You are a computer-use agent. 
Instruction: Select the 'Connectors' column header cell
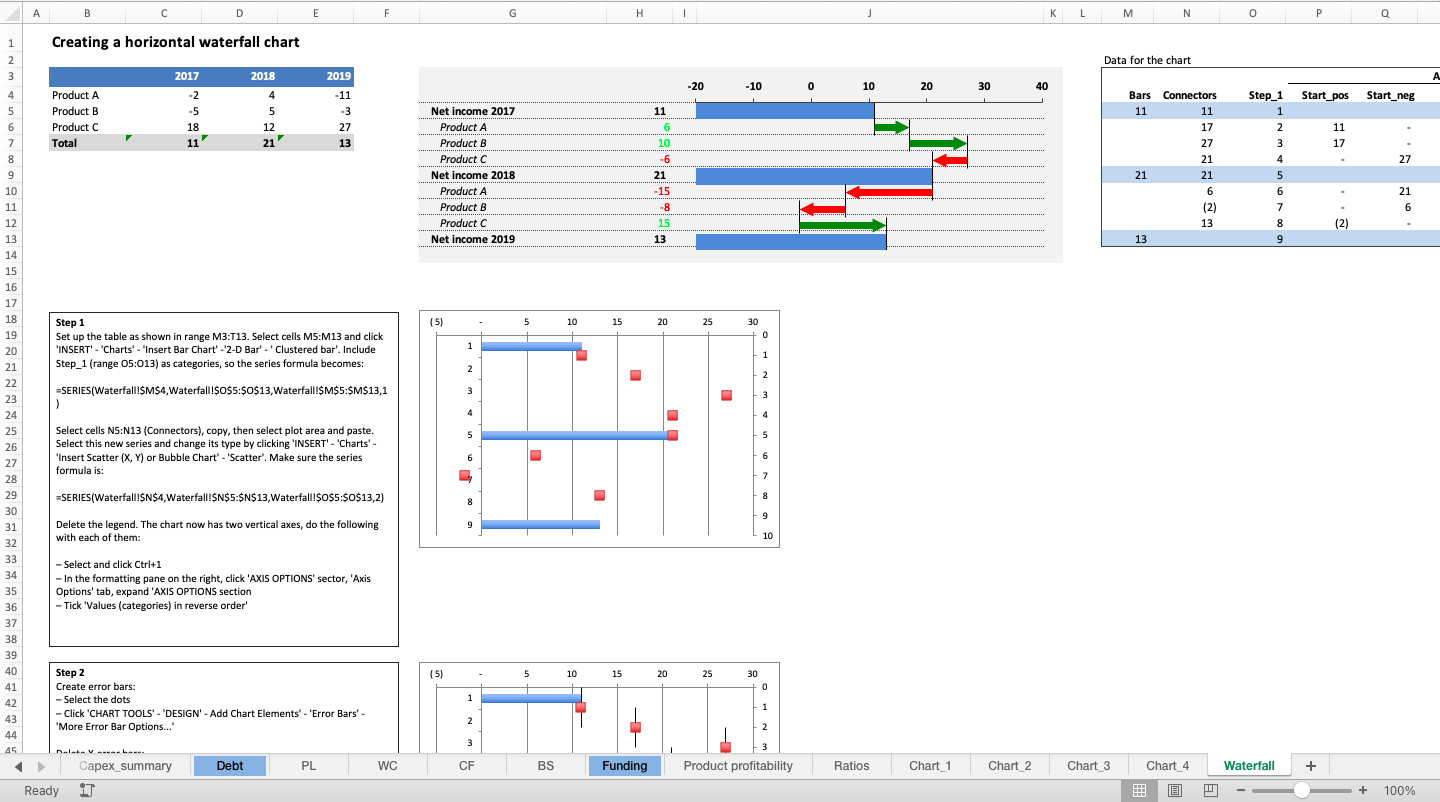click(1186, 95)
